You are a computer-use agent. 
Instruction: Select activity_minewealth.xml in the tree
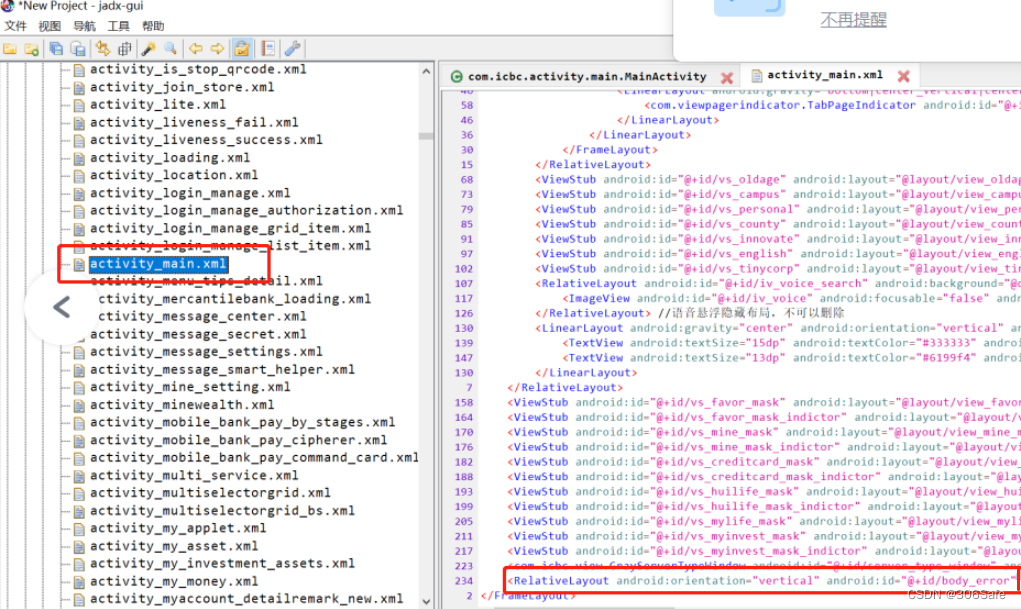pos(182,405)
